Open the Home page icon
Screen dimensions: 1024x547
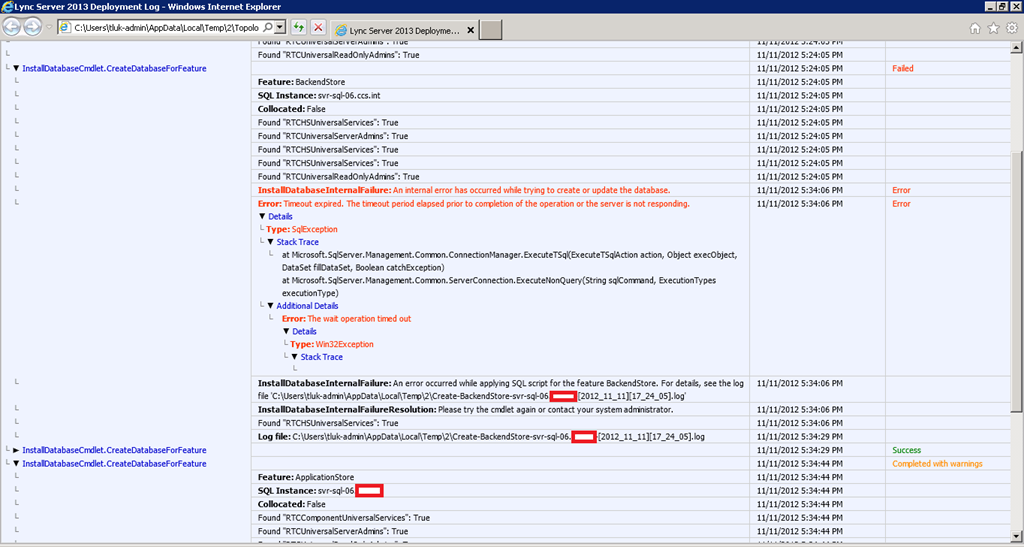(x=975, y=29)
